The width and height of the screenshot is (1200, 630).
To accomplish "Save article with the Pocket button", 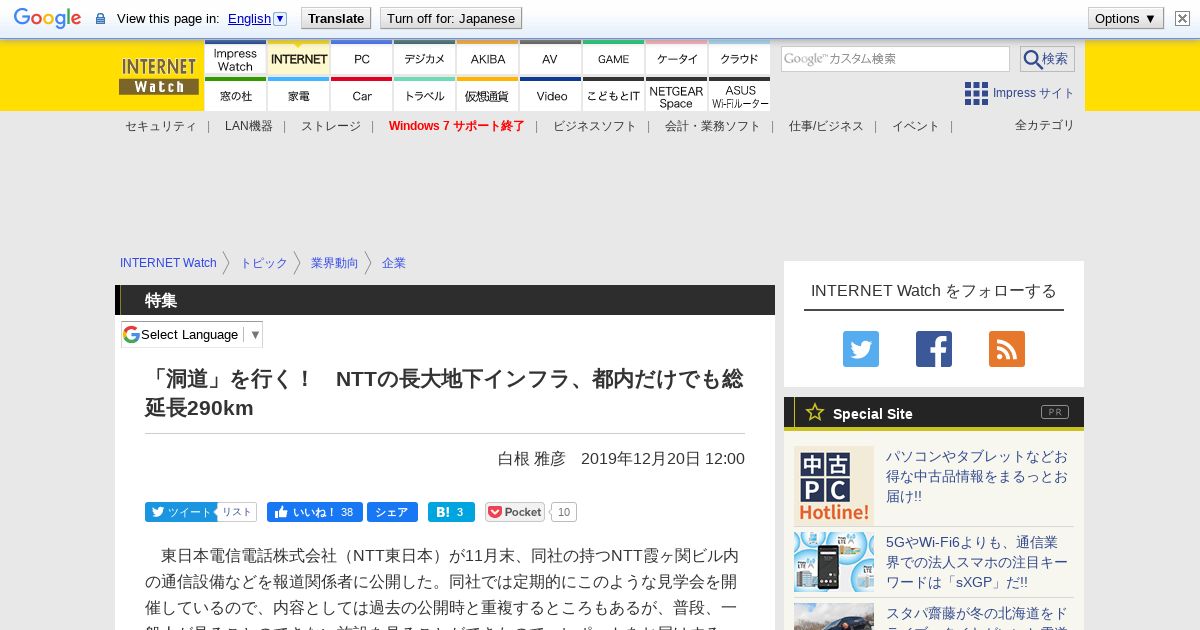I will pos(515,512).
